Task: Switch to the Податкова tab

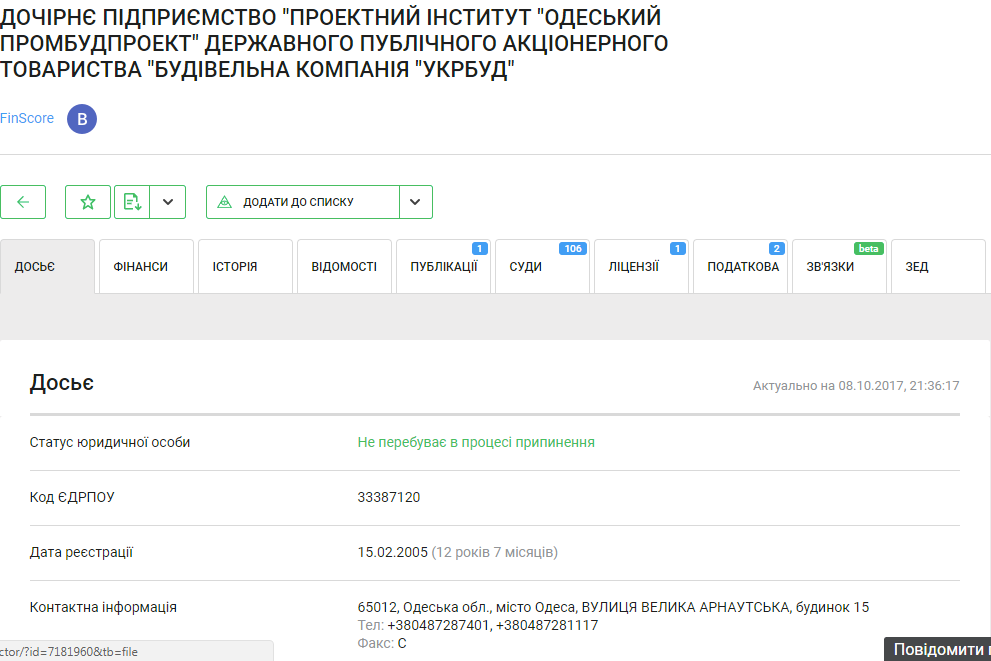Action: [740, 267]
